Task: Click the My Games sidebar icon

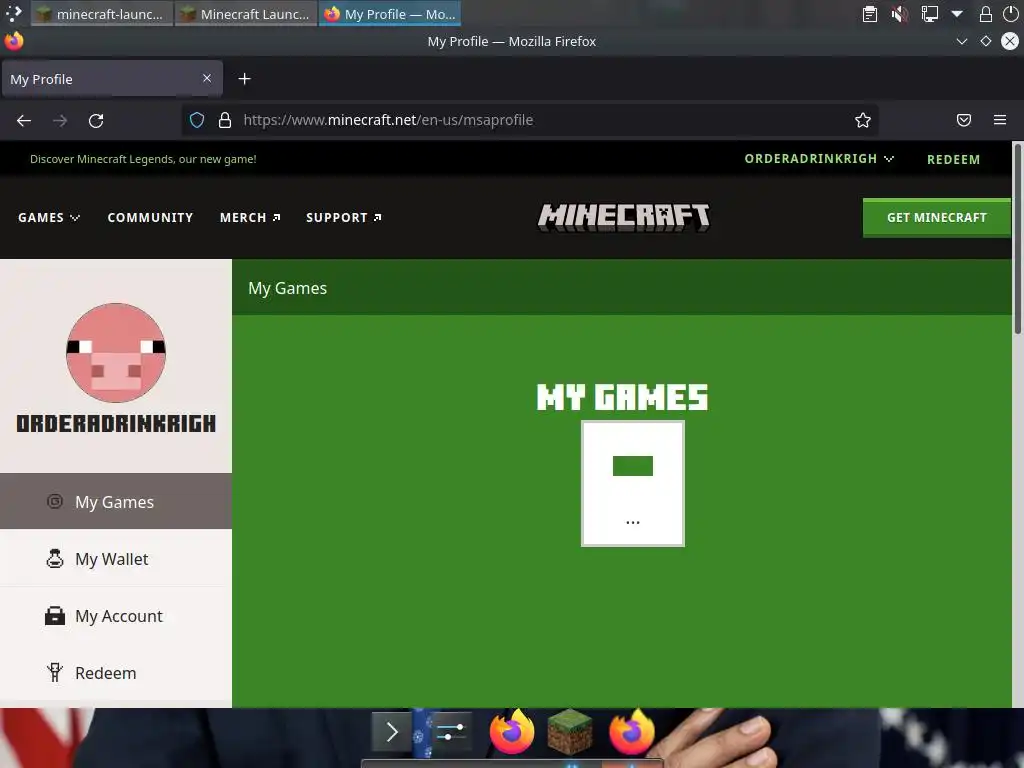Action: pos(55,502)
